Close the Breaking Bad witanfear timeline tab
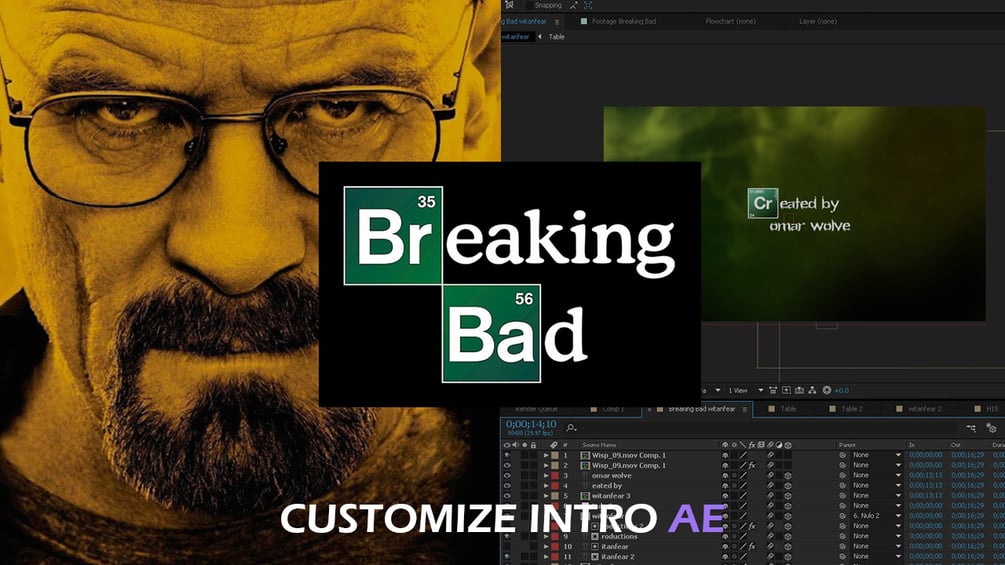1005x565 pixels. tap(649, 409)
